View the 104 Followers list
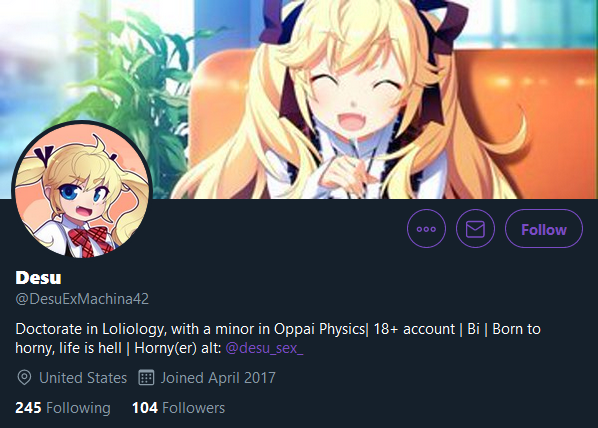598x428 pixels. click(178, 408)
